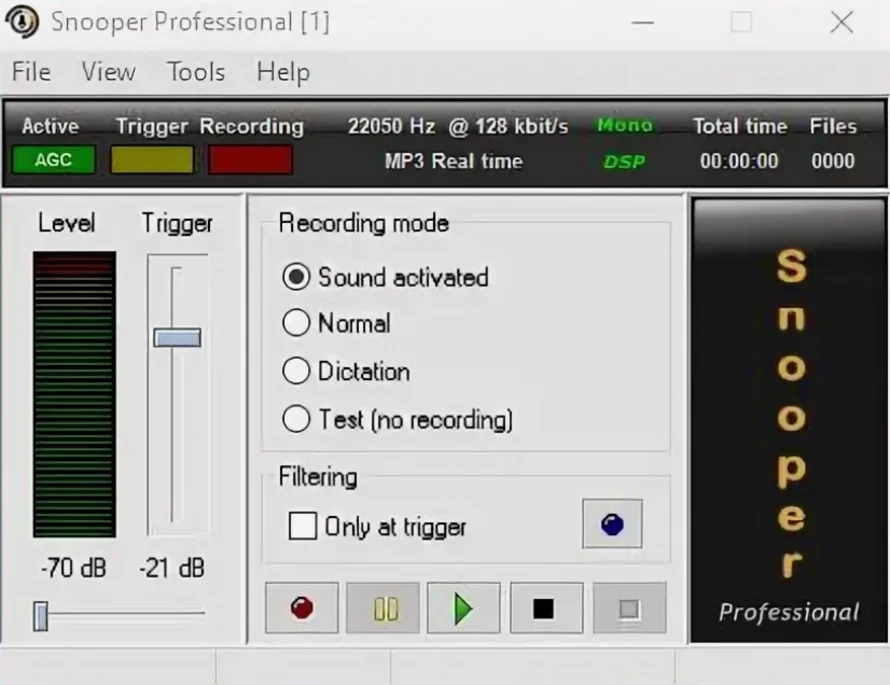890x685 pixels.
Task: Toggle the green DSP indicator
Action: 624,162
